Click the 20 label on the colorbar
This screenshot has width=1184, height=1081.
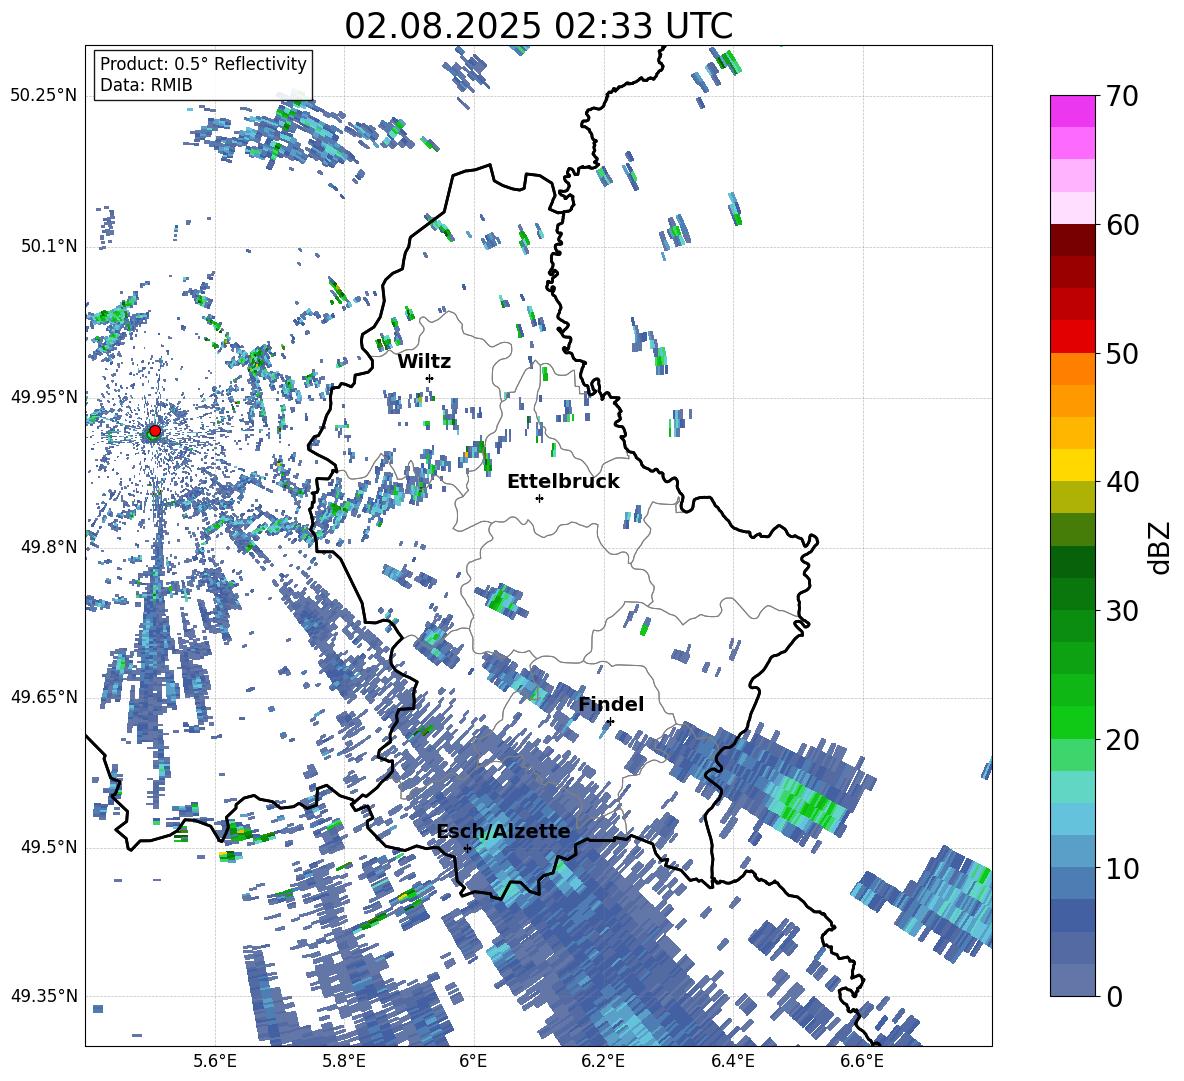pyautogui.click(x=1122, y=740)
